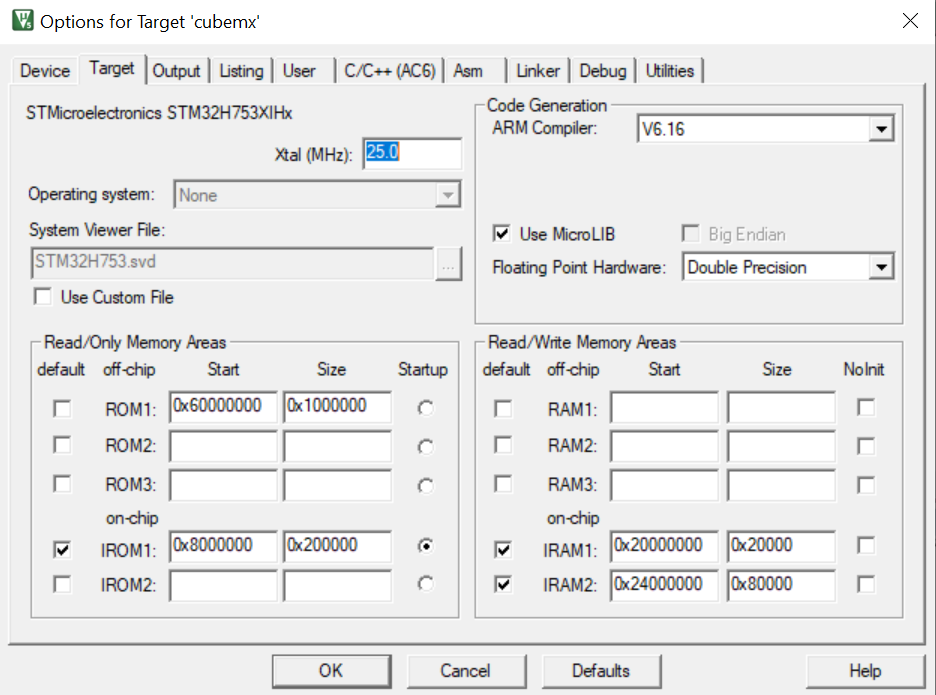
Task: Click the IRAM2 Start address field
Action: [x=664, y=585]
